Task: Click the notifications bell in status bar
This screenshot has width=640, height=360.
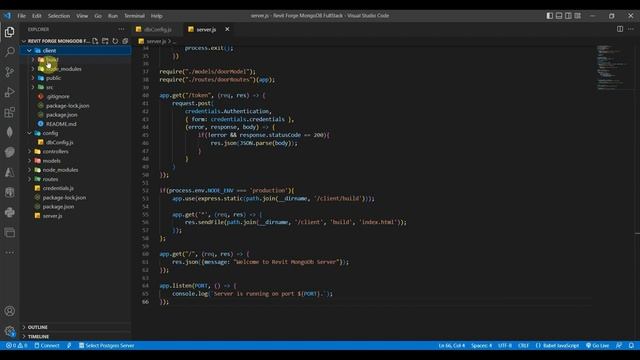Action: (x=631, y=345)
